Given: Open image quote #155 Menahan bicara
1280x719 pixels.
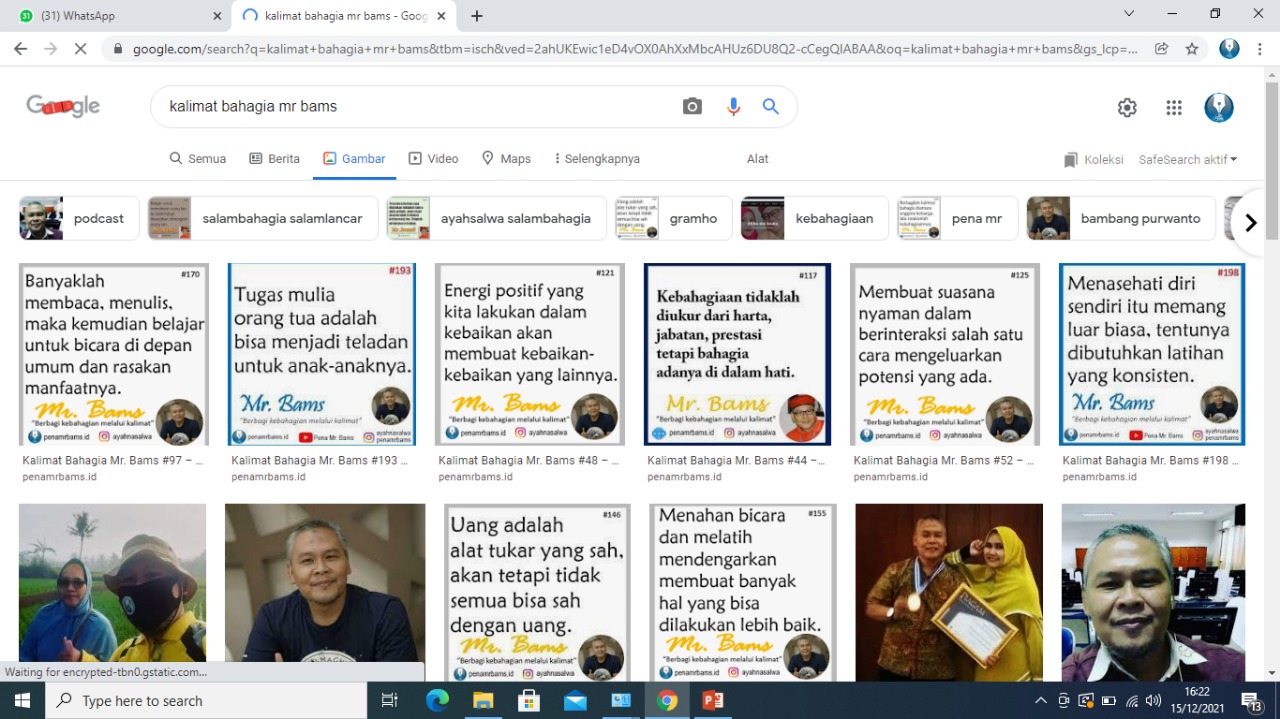Looking at the screenshot, I should 743,593.
